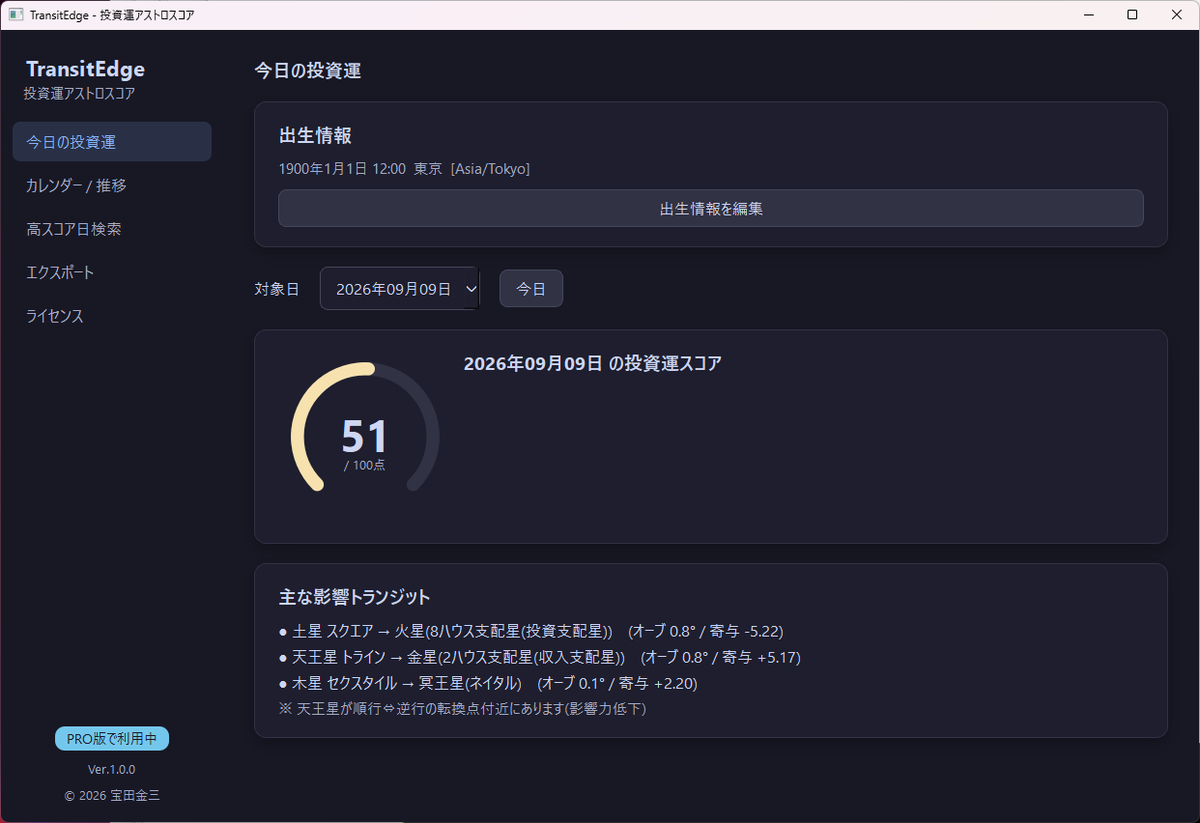Click the 今日 button beside the date

point(531,289)
